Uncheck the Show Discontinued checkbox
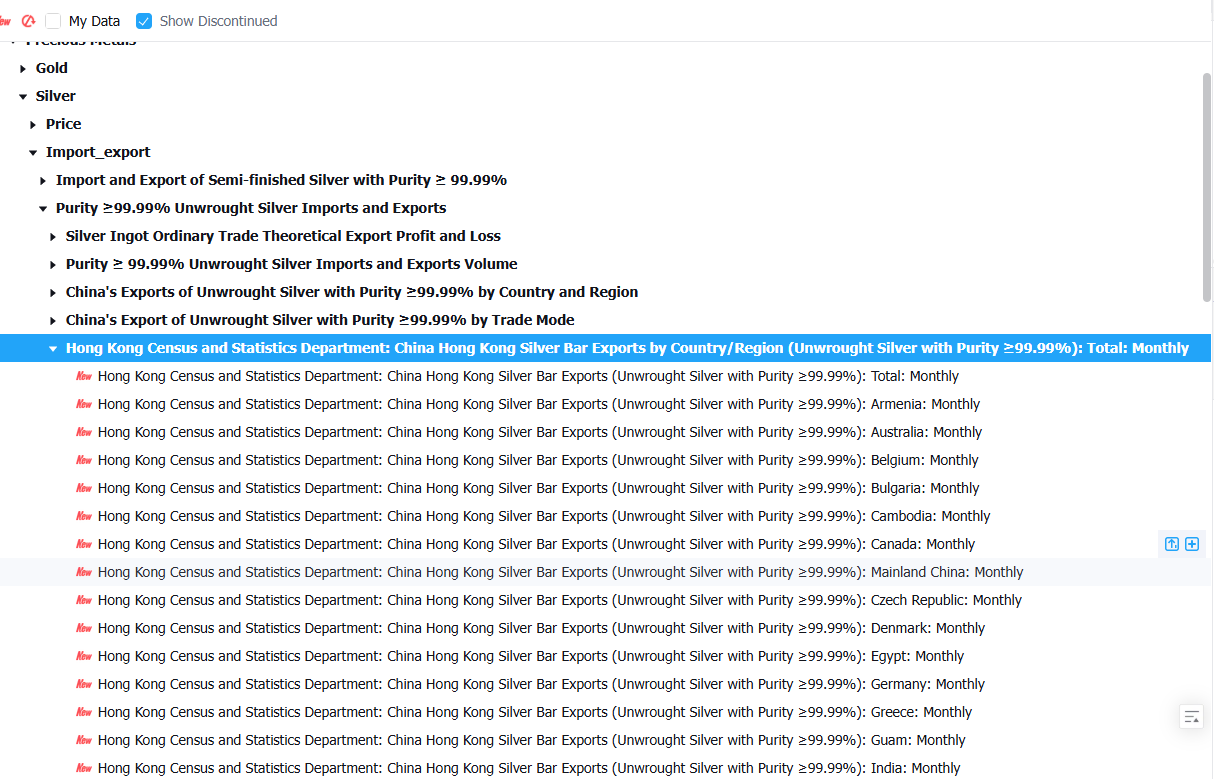 144,21
